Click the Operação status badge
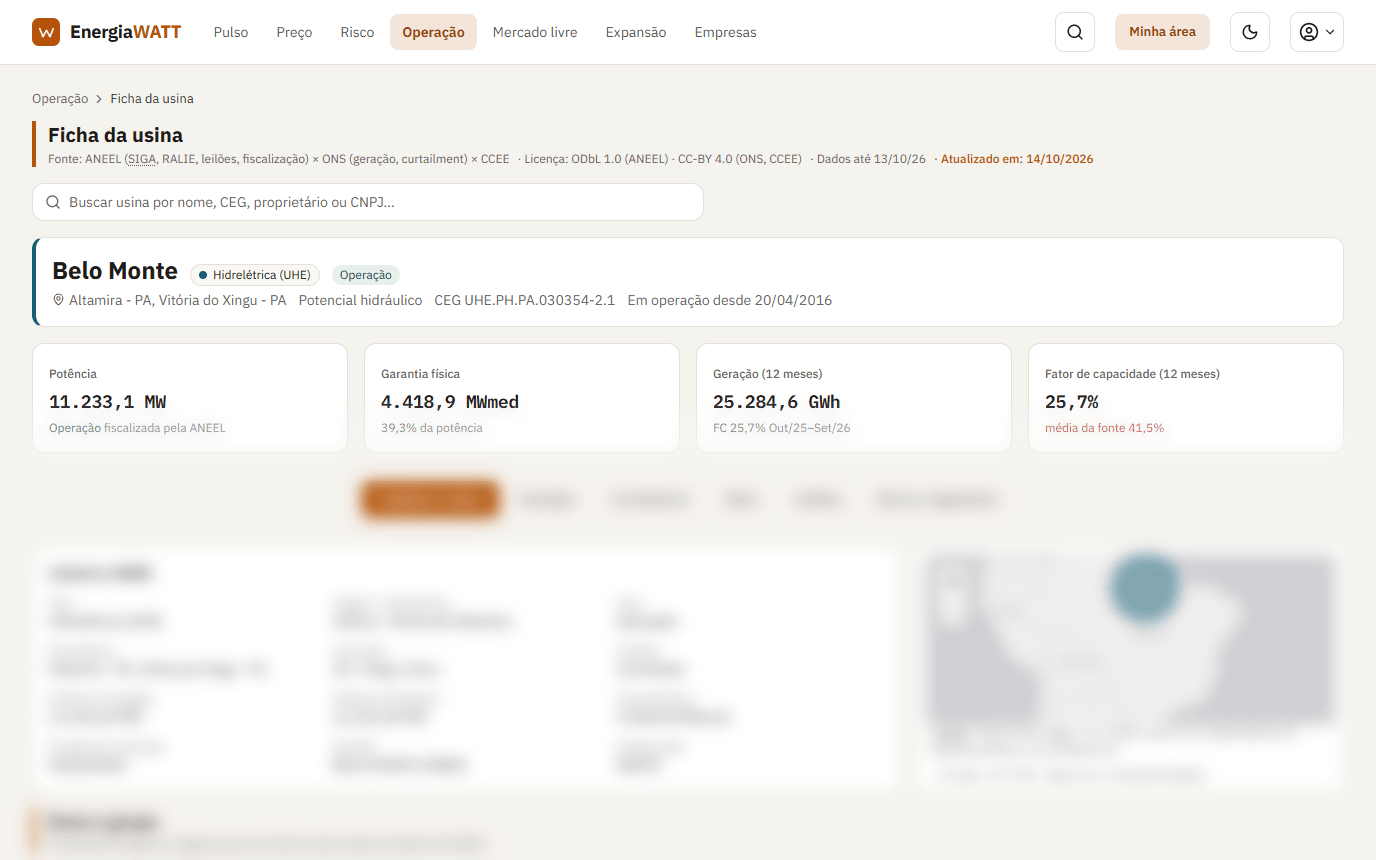Screen dimensions: 1376x860 pyautogui.click(x=365, y=275)
